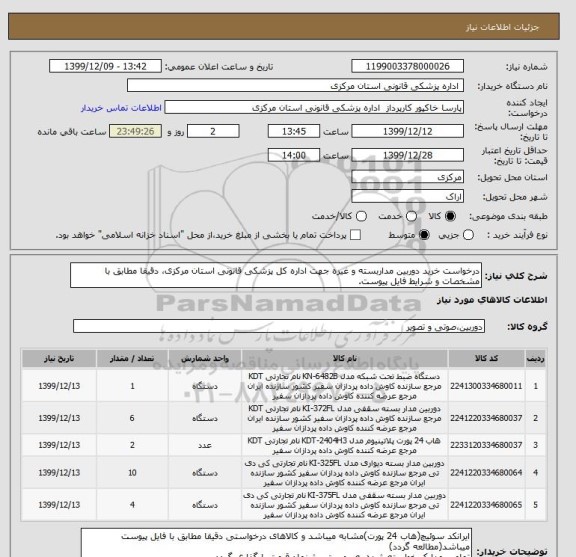The width and height of the screenshot is (576, 557).
Task: Click the price validity date 1399/12/28
Action: (407, 155)
